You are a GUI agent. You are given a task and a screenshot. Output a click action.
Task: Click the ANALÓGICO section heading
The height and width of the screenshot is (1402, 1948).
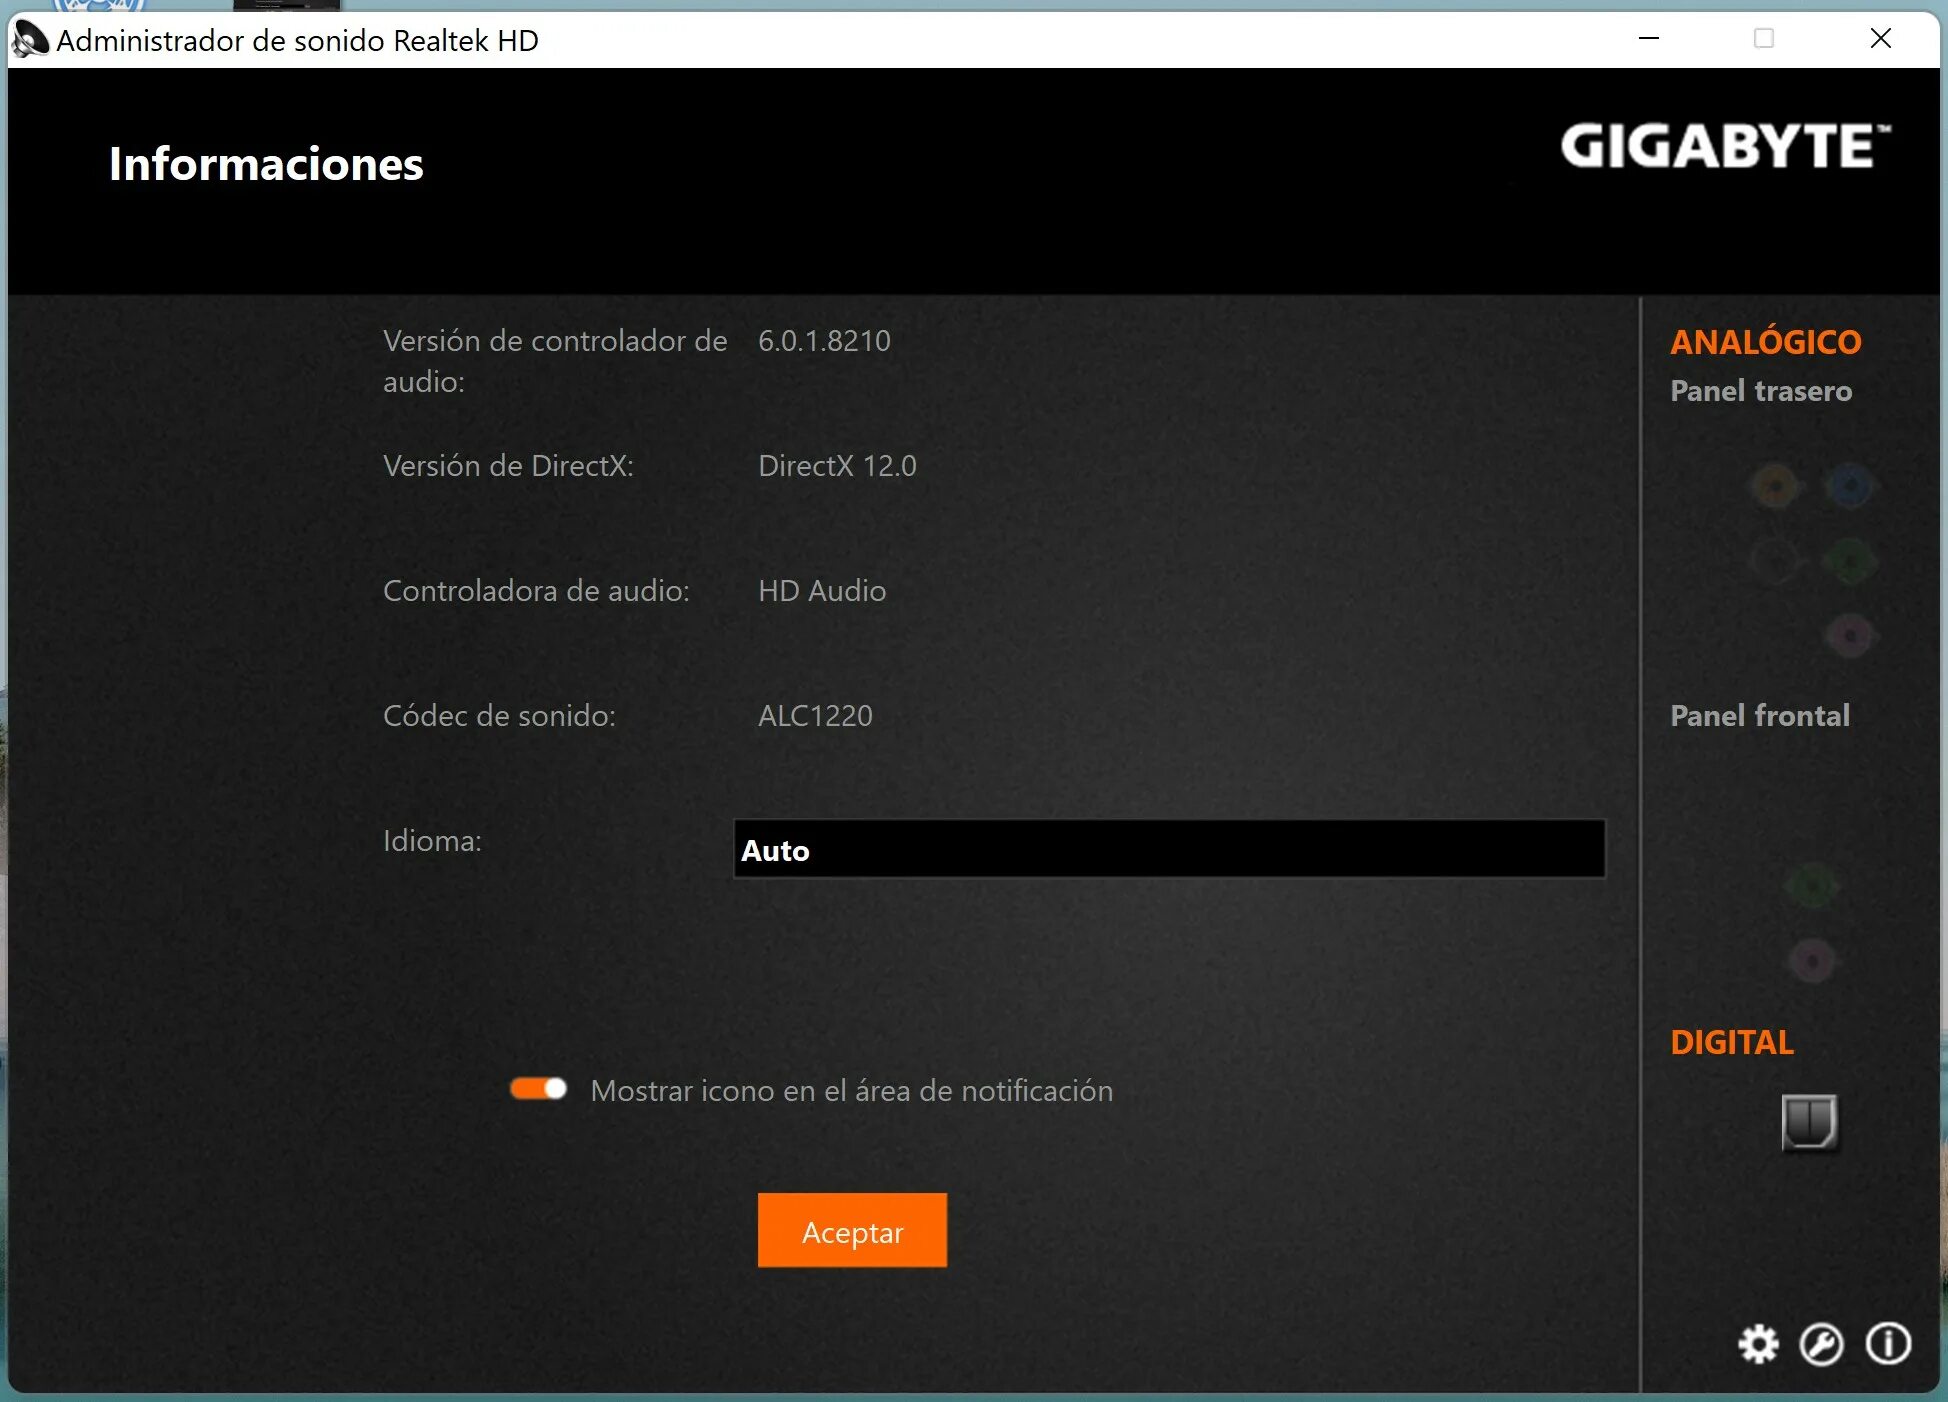point(1765,342)
